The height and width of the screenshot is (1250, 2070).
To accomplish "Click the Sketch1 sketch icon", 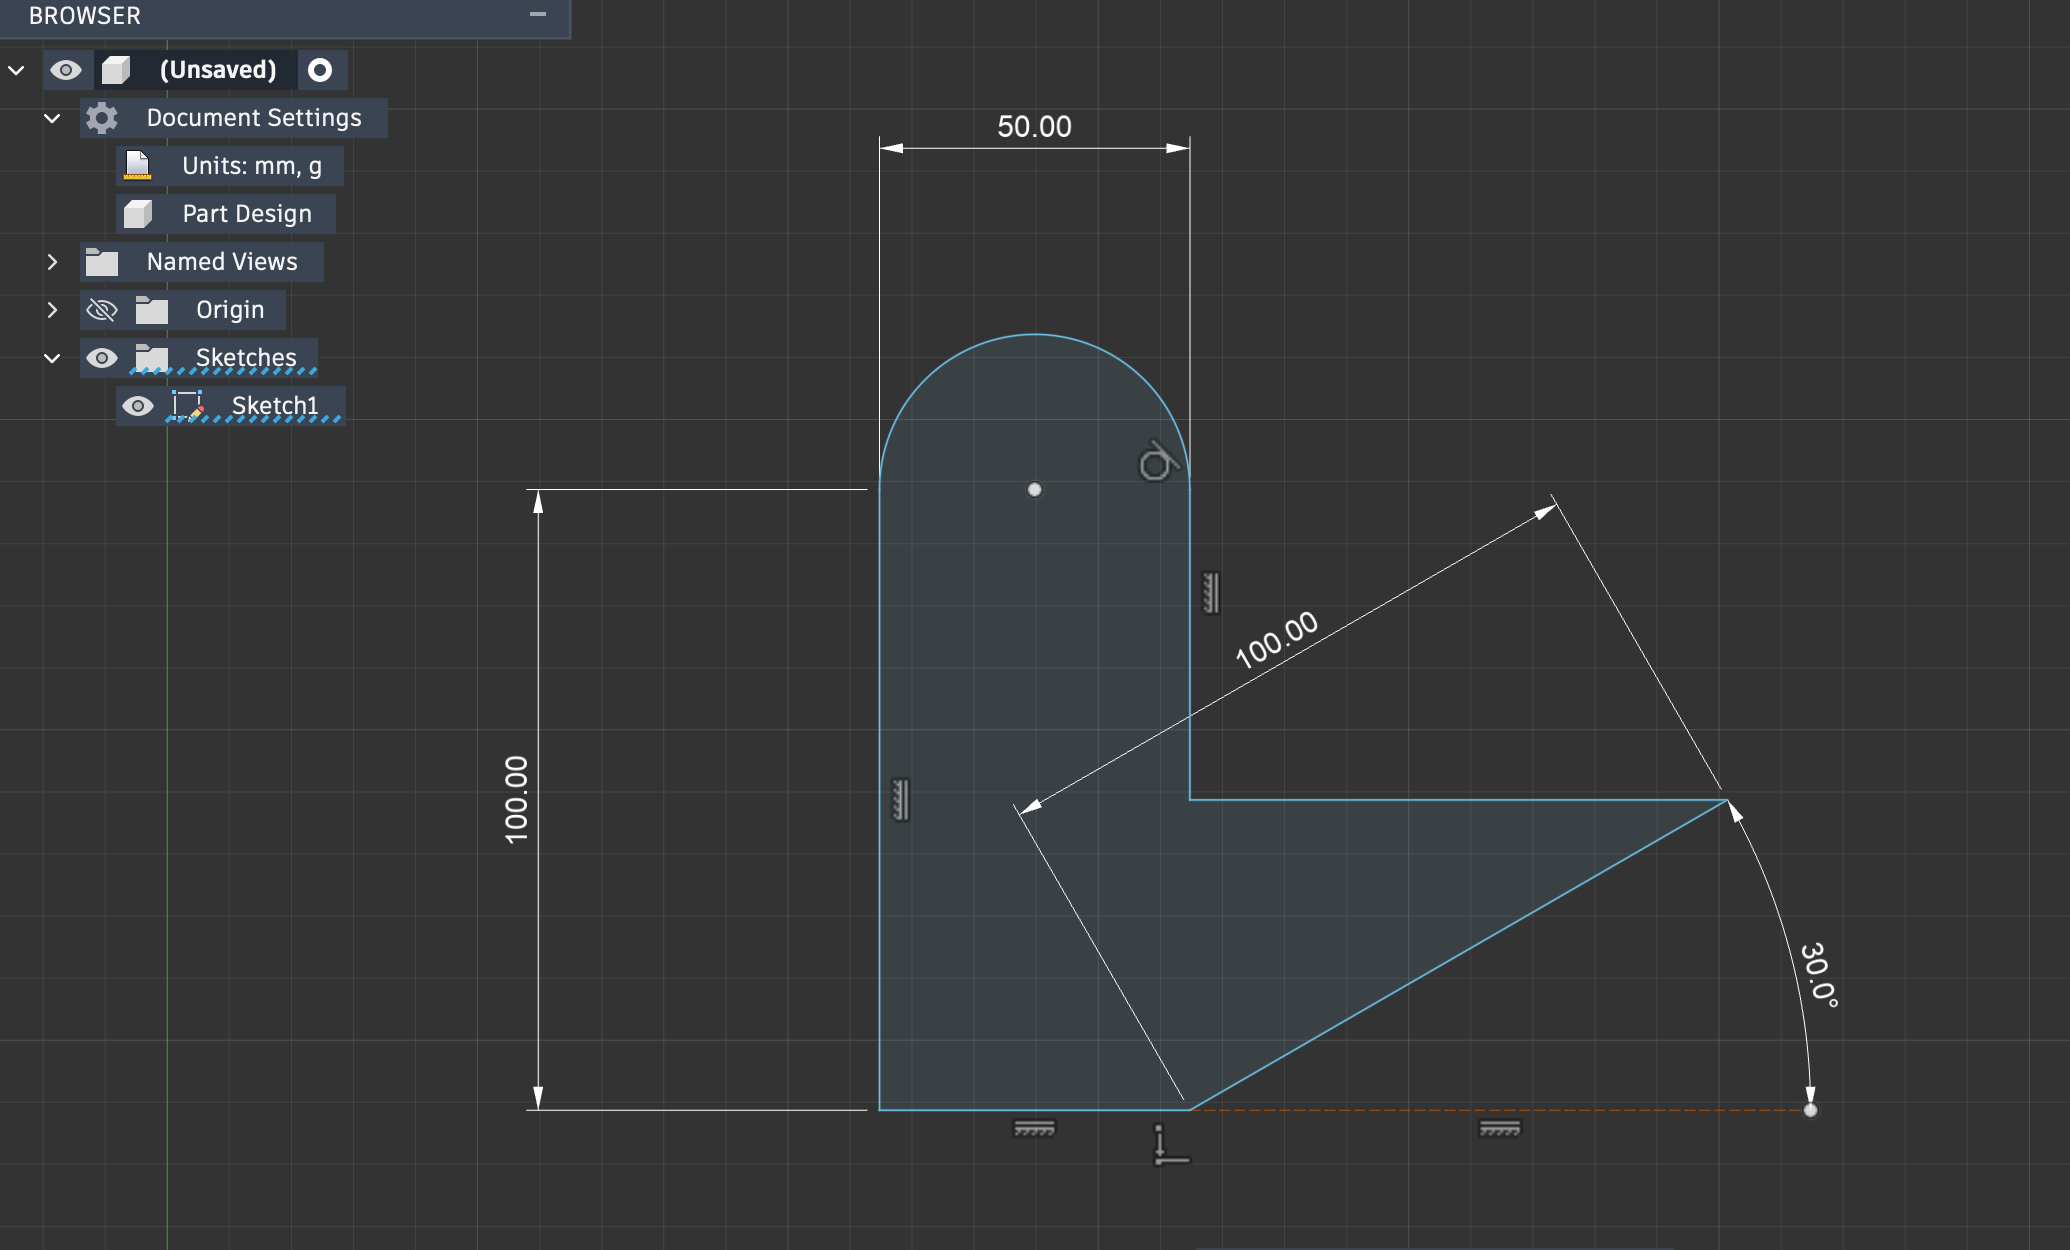I will click(187, 406).
